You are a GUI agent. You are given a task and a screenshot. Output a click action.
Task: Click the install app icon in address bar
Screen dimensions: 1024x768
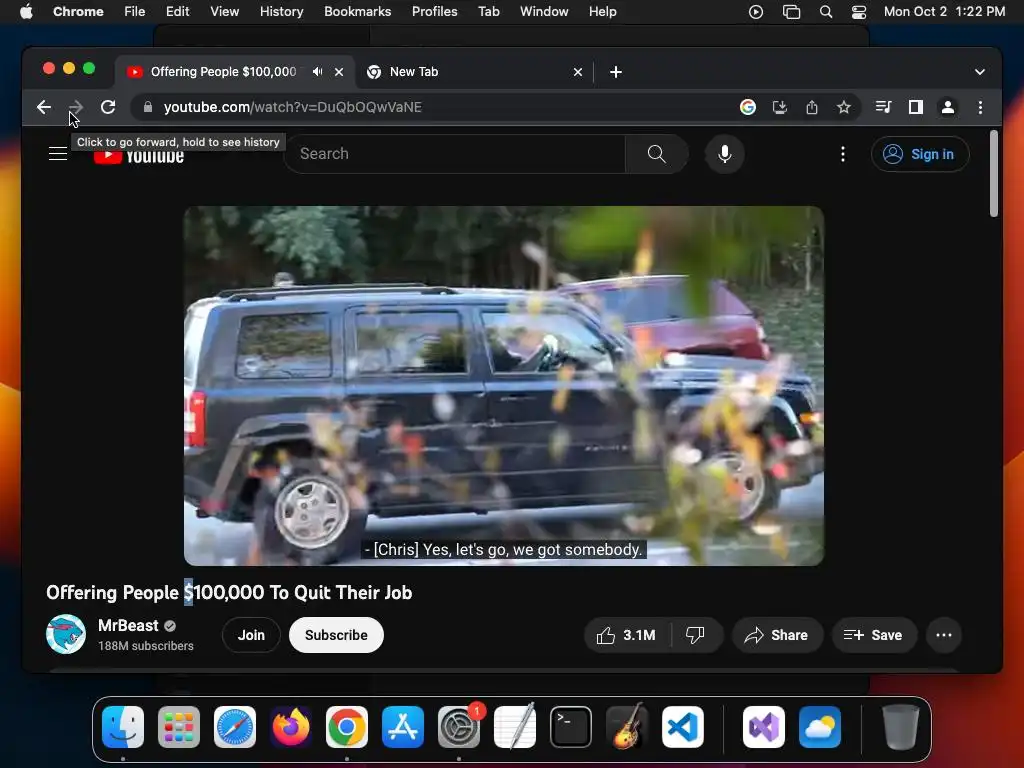(780, 107)
